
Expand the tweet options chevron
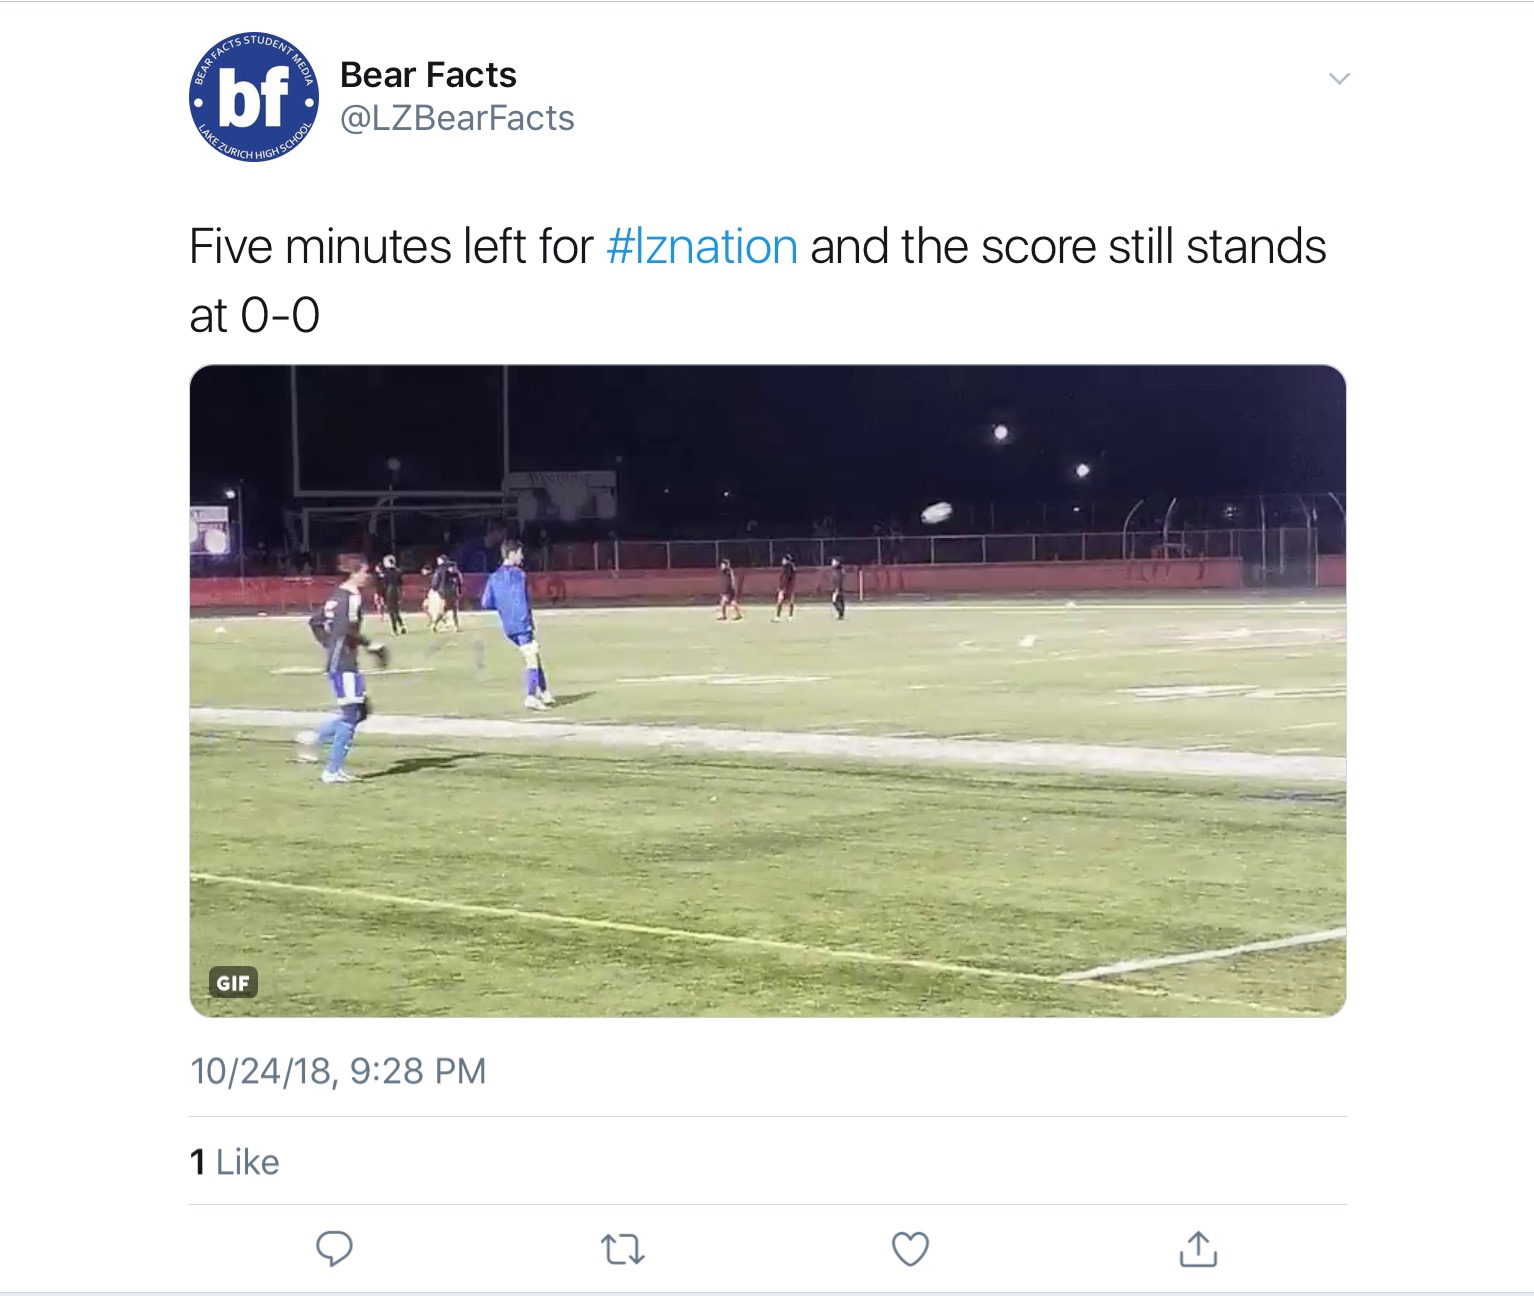pyautogui.click(x=1339, y=79)
